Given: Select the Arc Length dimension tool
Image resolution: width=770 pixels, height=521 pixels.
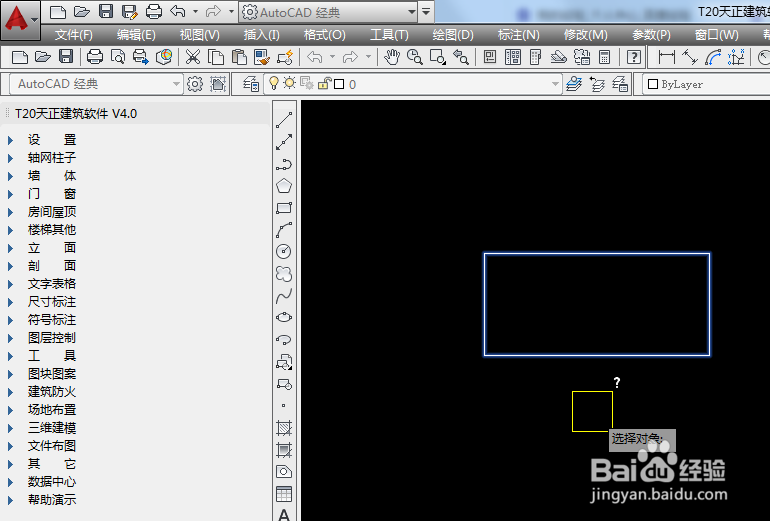Looking at the screenshot, I should [x=713, y=57].
